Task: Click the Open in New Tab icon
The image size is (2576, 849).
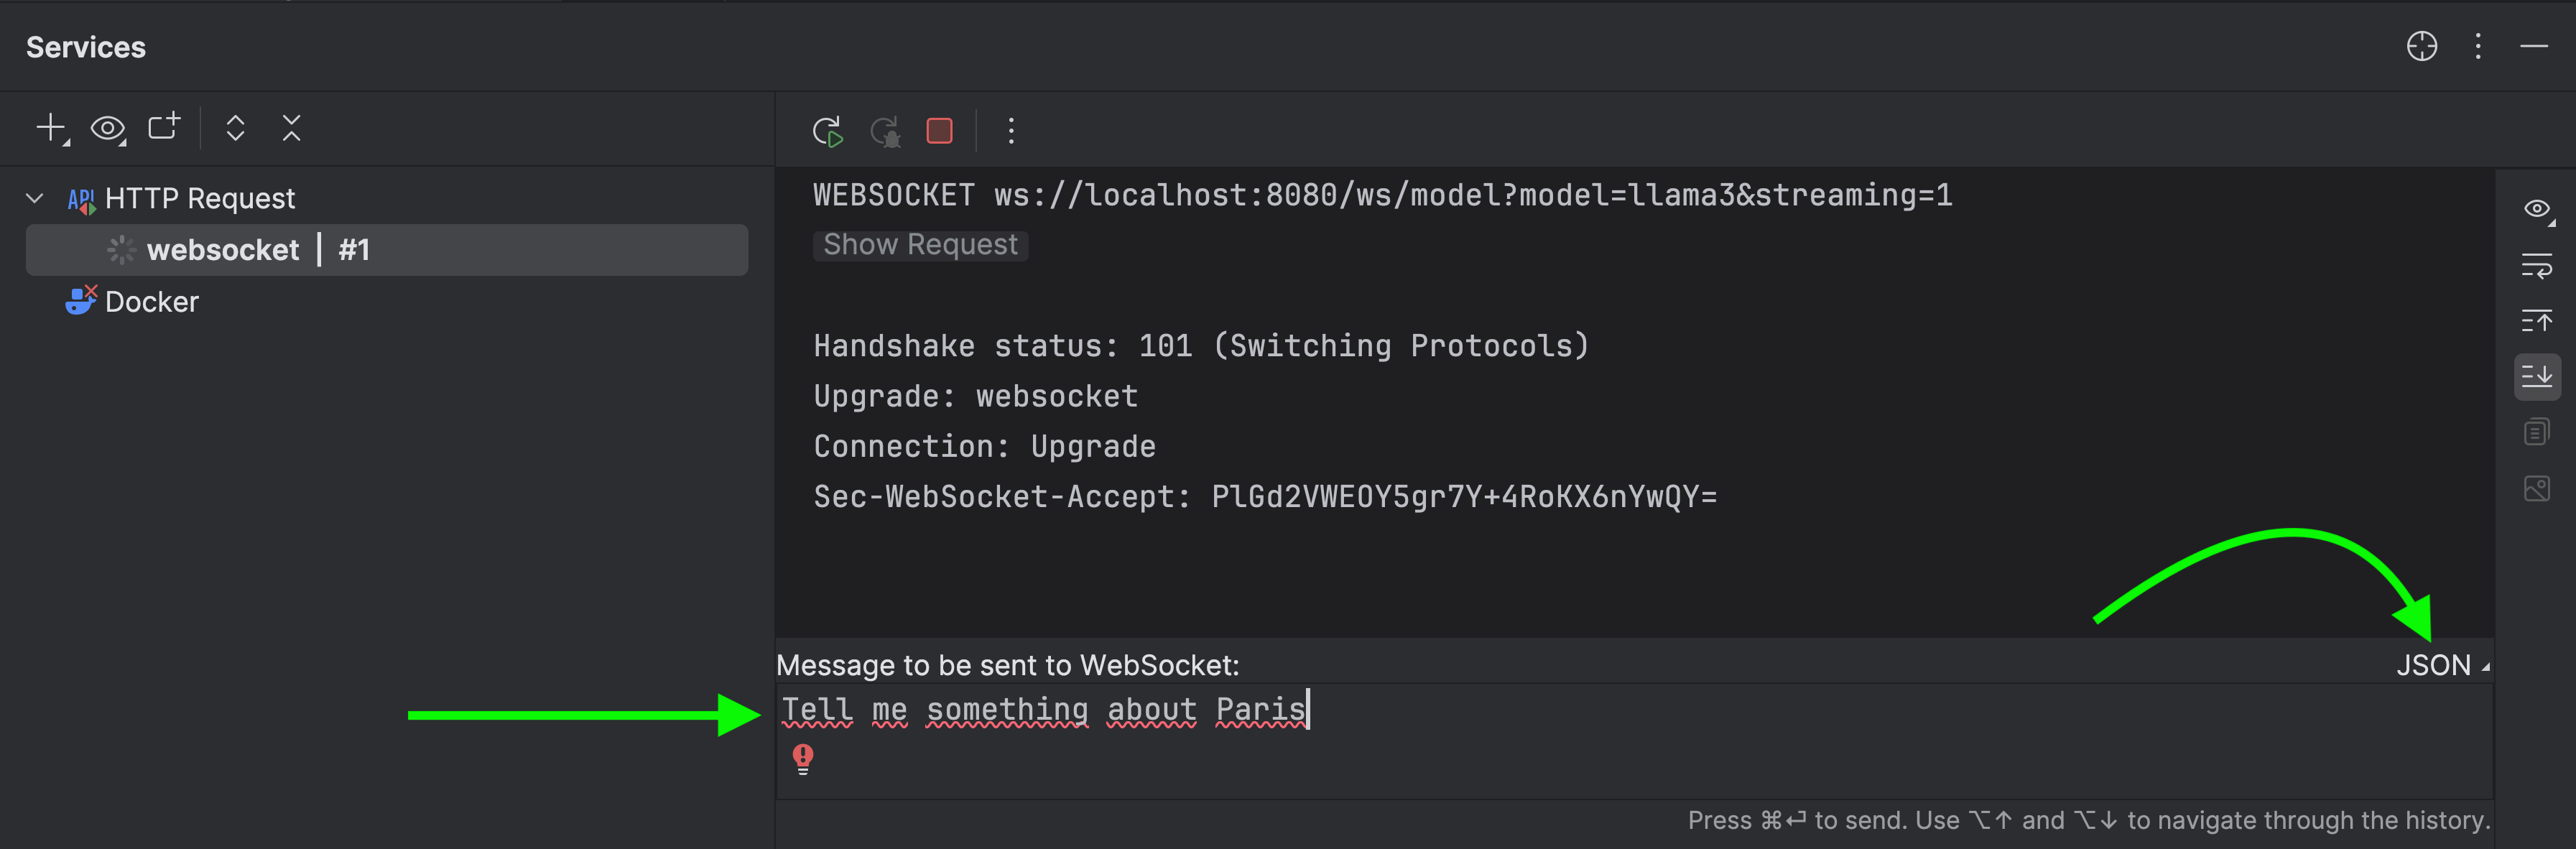Action: [x=164, y=127]
